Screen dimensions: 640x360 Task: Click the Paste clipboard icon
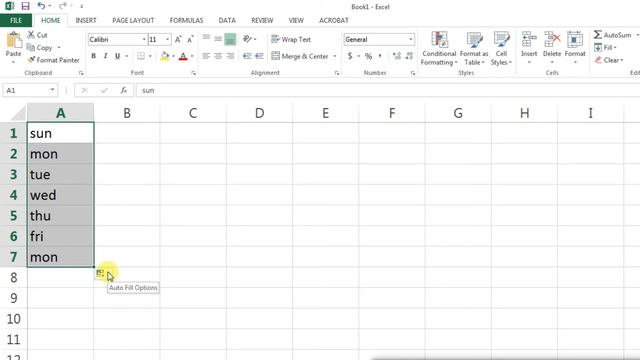point(13,41)
